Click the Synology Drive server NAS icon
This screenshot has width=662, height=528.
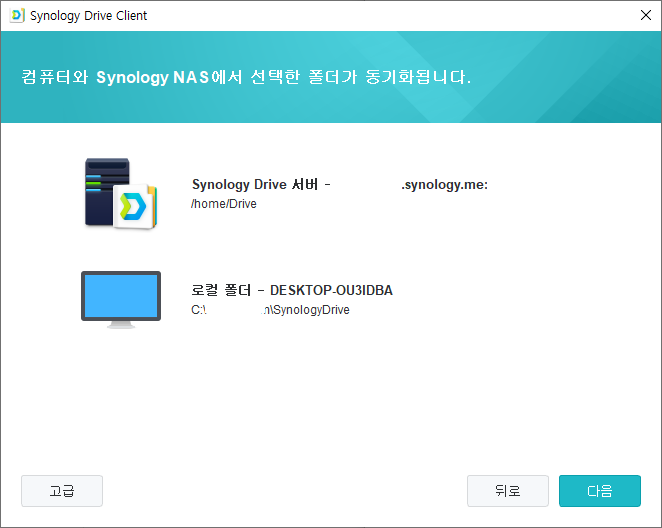(x=121, y=194)
